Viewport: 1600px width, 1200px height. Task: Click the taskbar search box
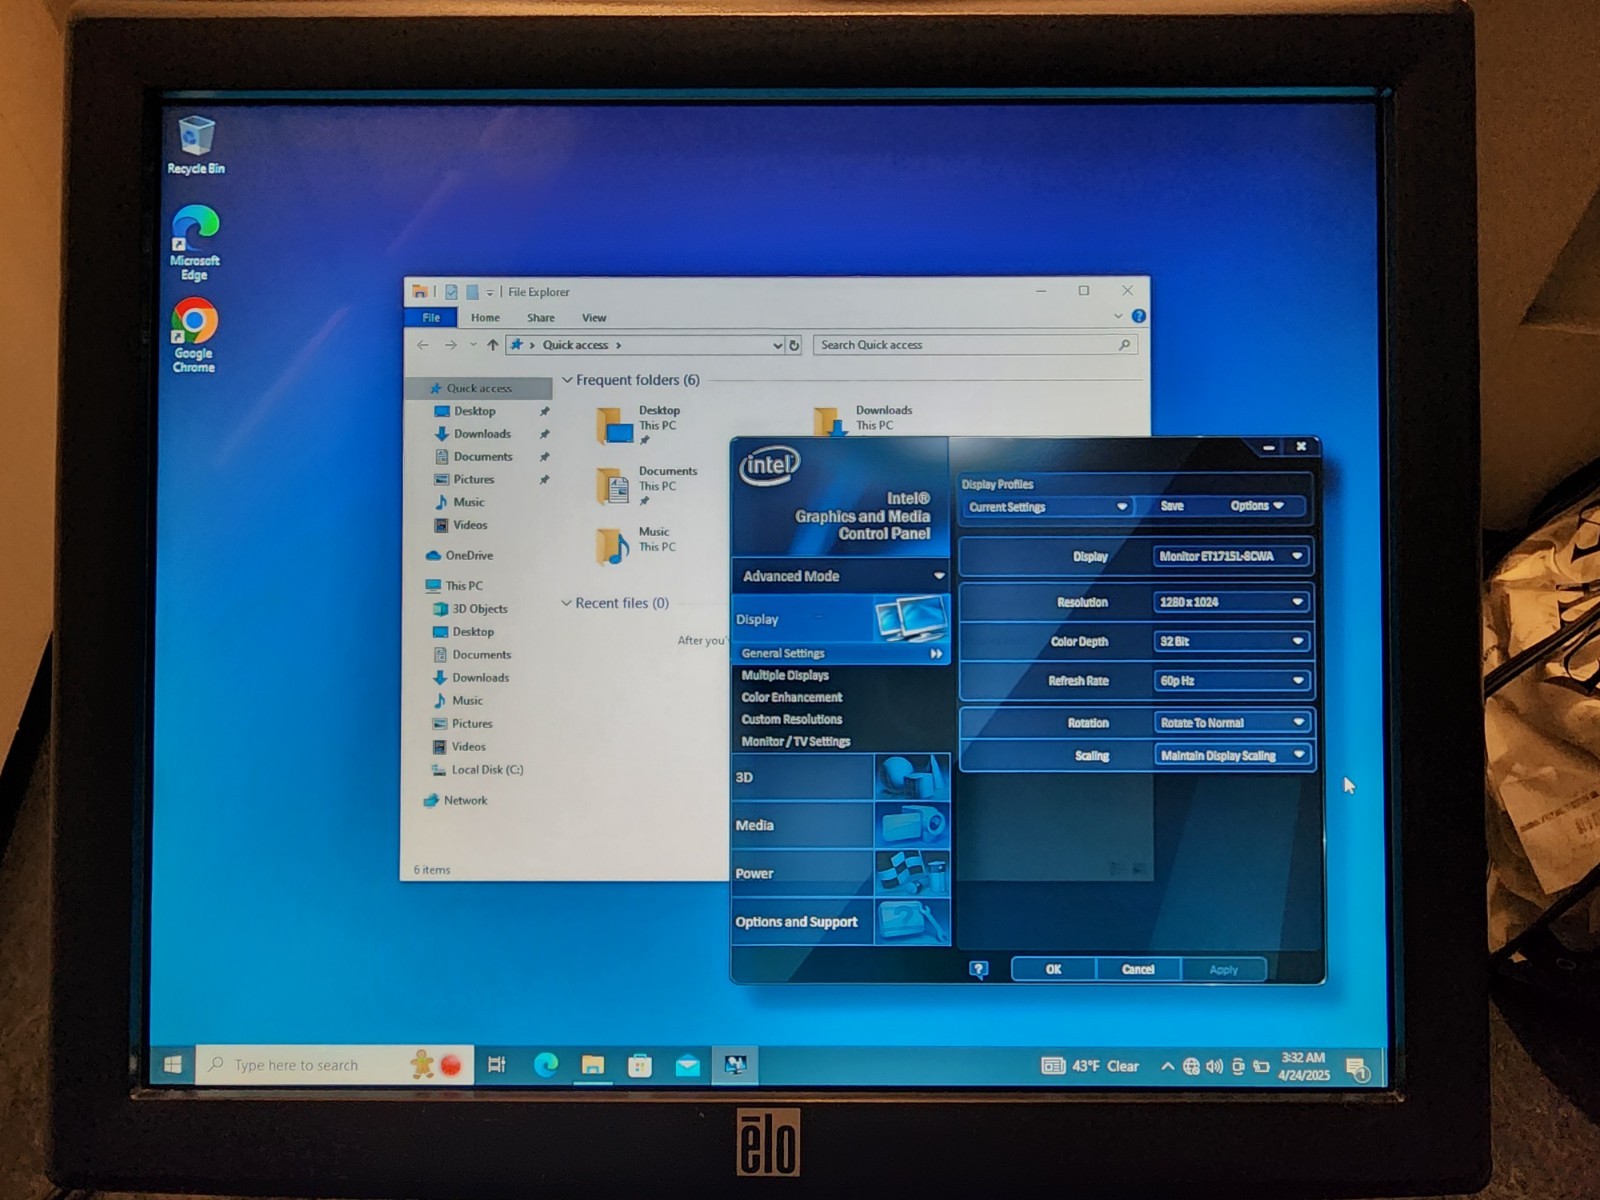[335, 1065]
